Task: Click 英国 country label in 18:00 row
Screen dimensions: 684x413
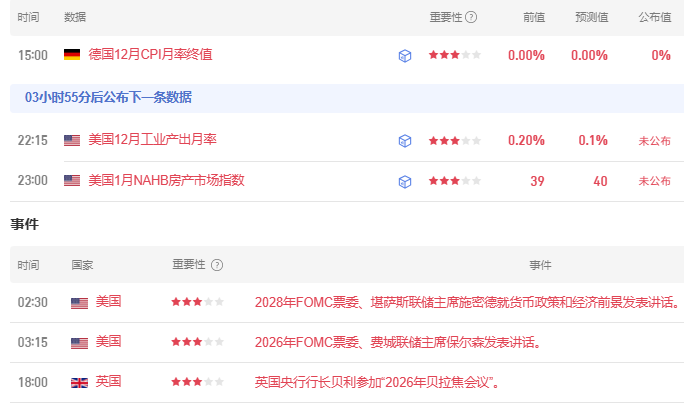Action: (x=109, y=382)
